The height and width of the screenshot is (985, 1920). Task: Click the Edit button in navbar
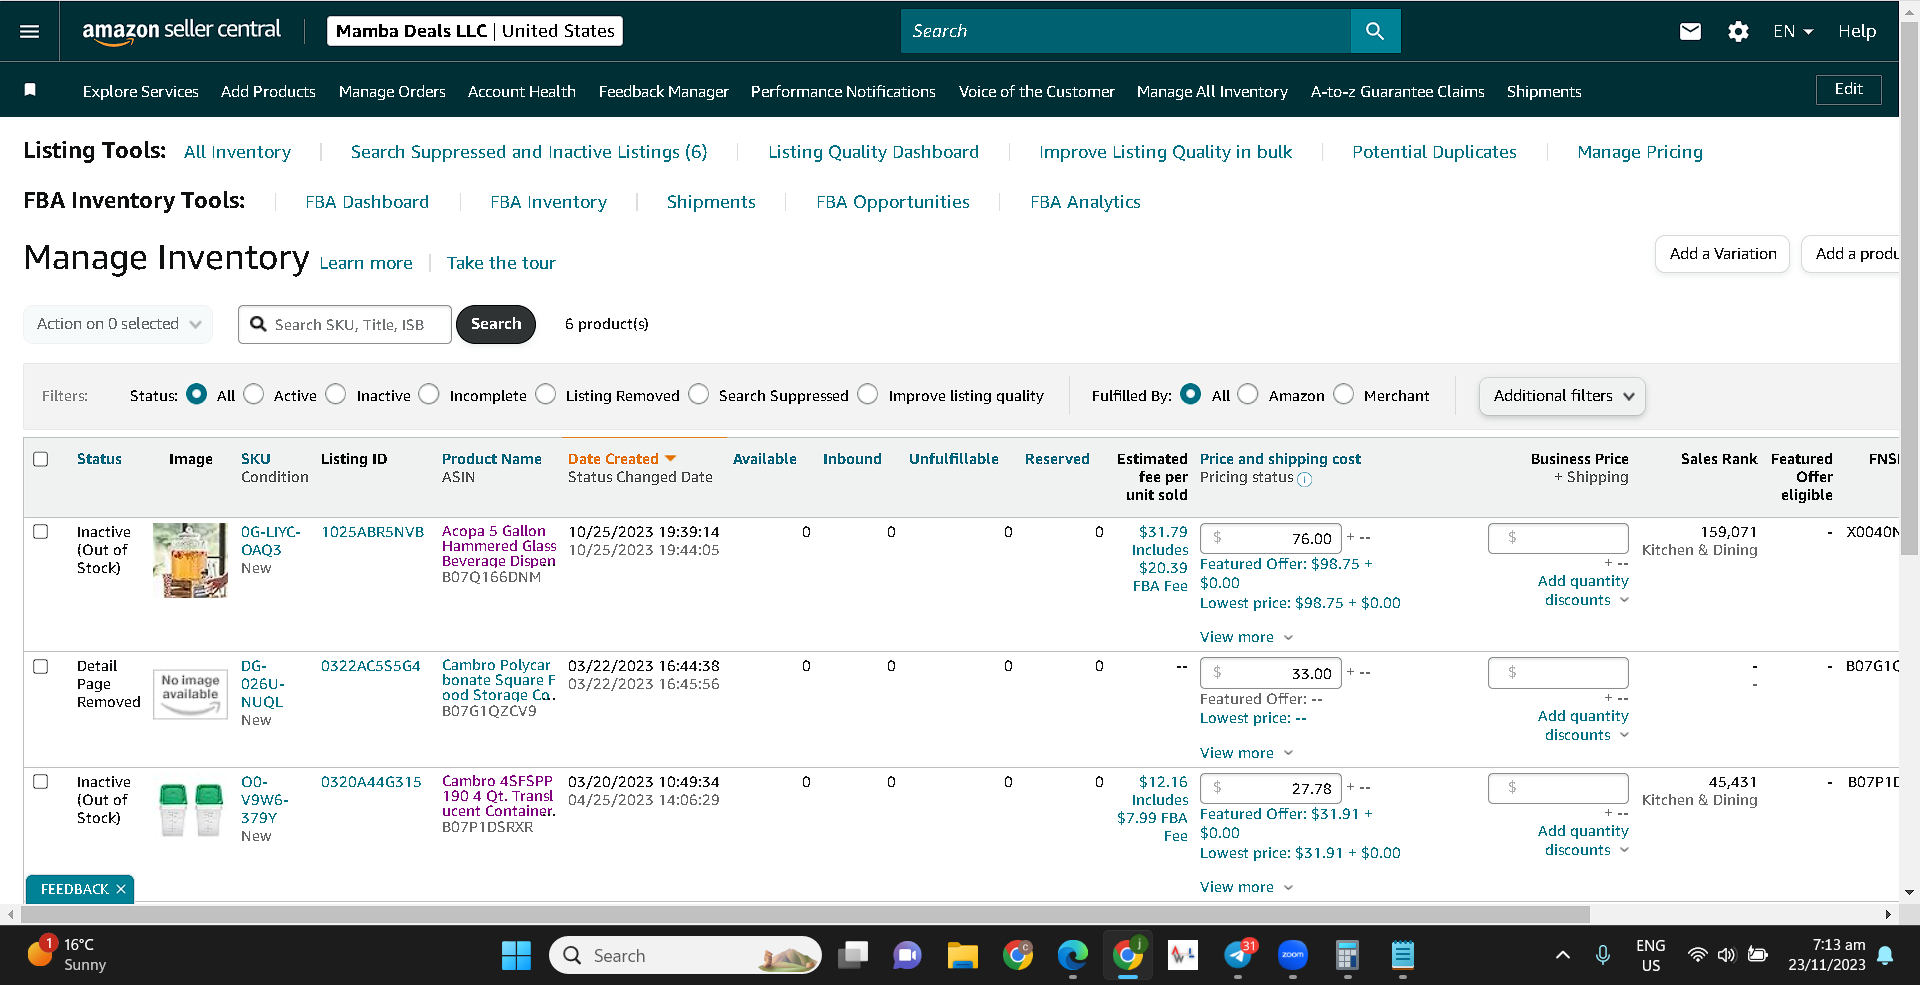point(1849,89)
